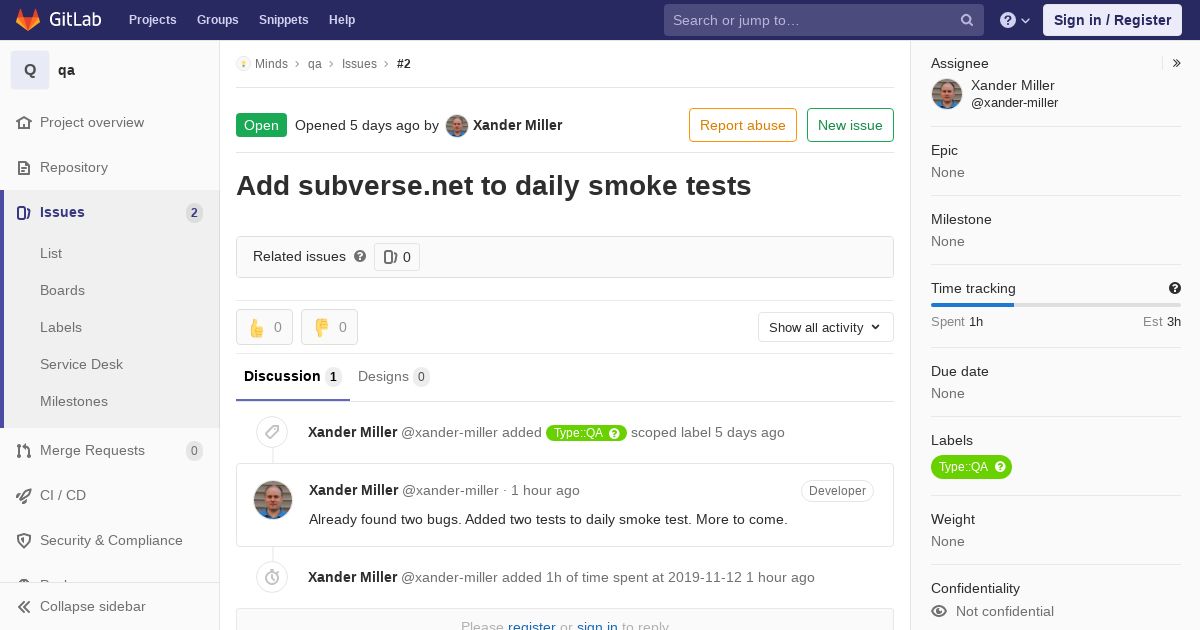Click the Q project avatar
The image size is (1200, 630).
(30, 70)
